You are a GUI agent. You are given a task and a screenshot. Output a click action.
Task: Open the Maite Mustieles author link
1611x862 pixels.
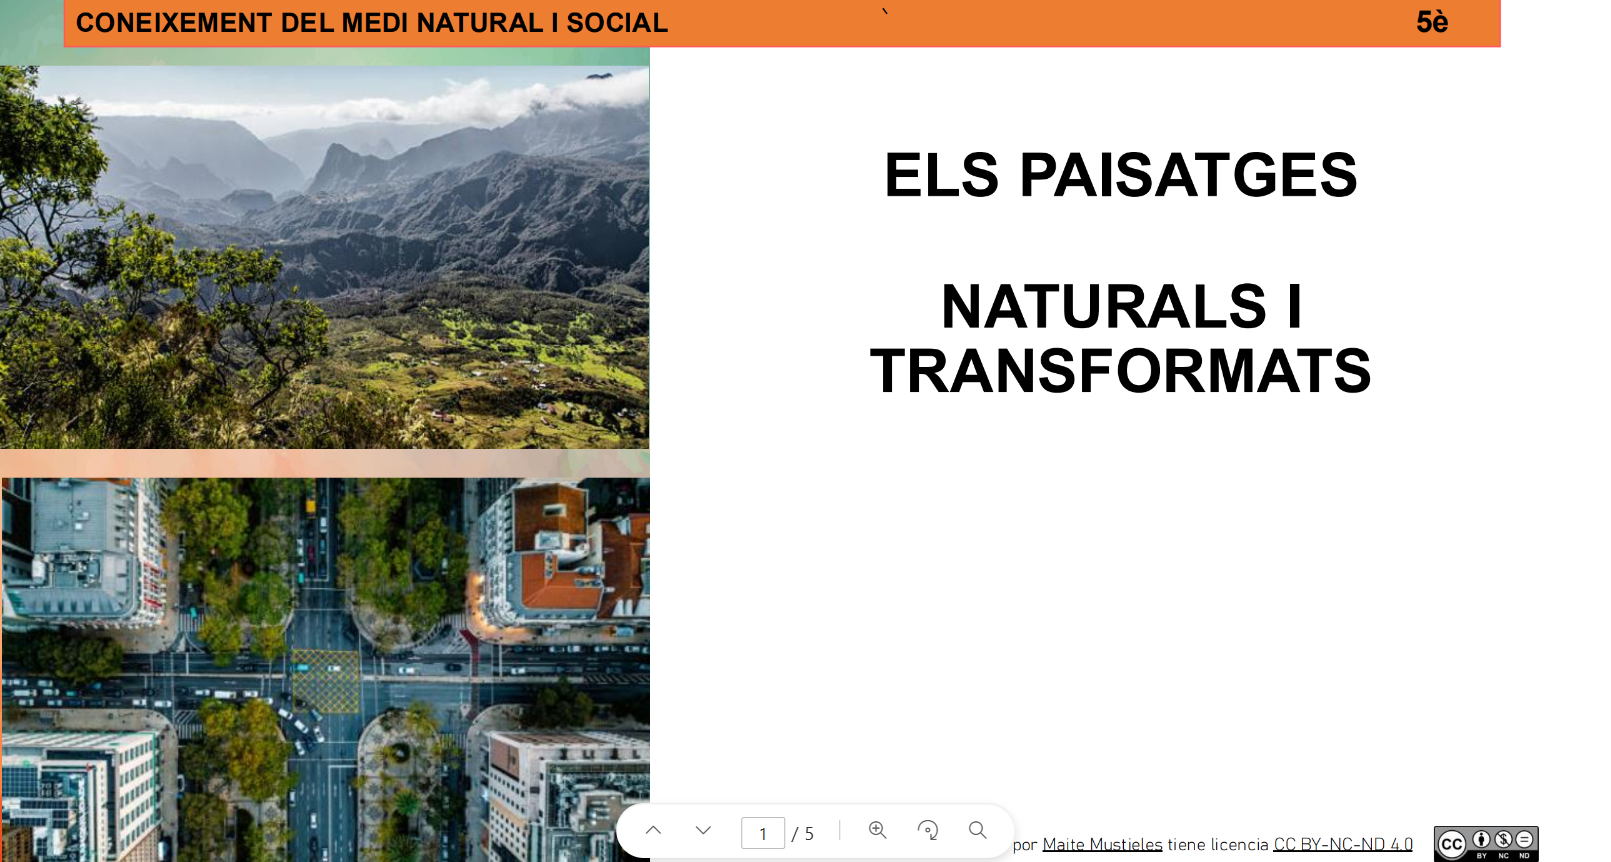1102,845
